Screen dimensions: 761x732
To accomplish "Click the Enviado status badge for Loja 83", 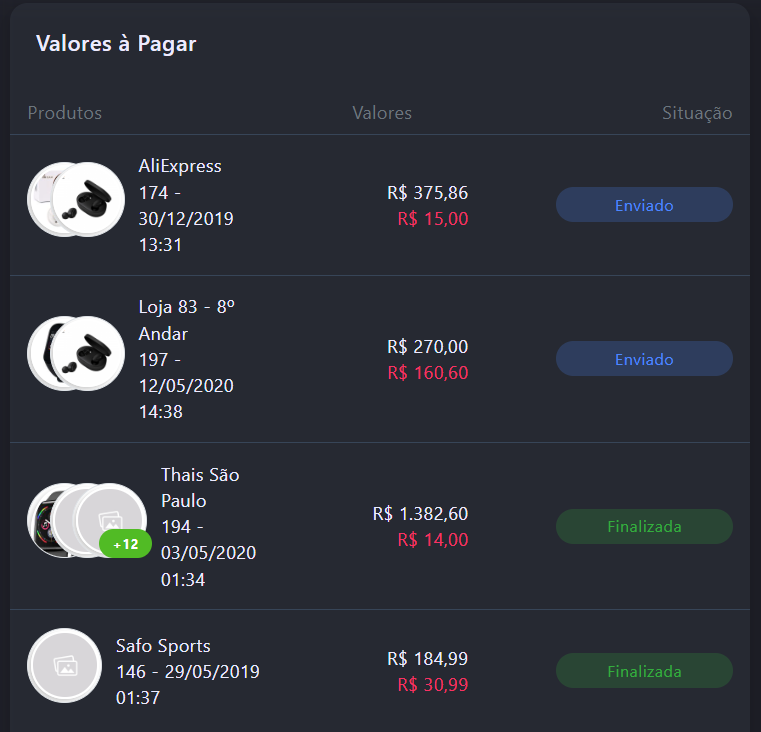I will pos(644,359).
